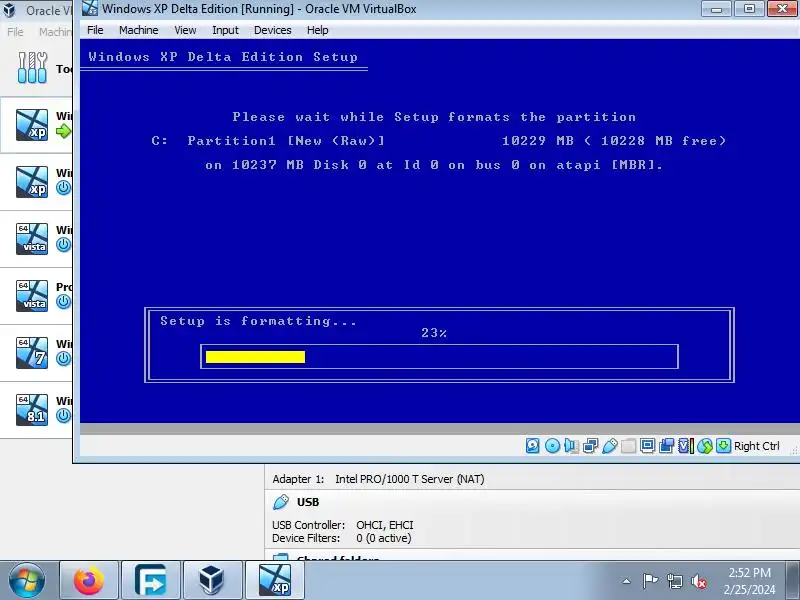Select the Tools icon in VirtualBox Manager
800x600 pixels.
(x=32, y=67)
